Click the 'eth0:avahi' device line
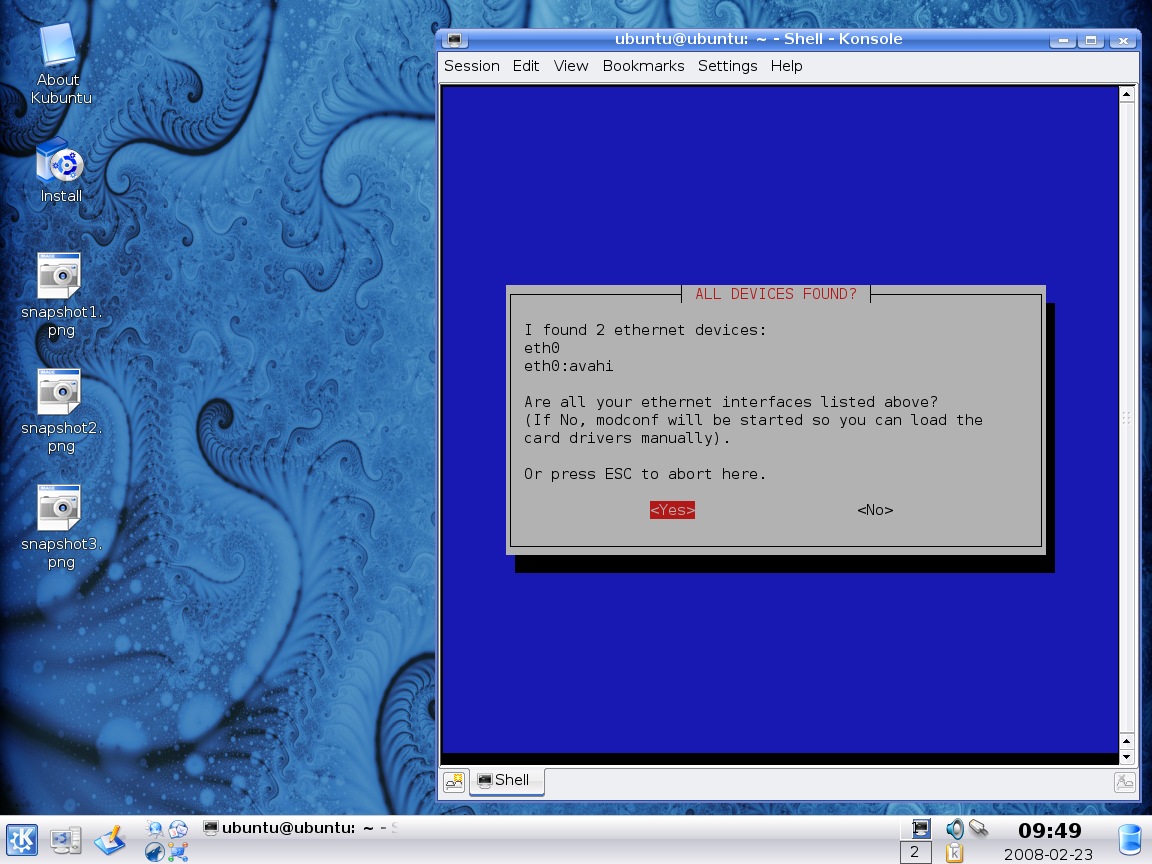This screenshot has height=864, width=1152. point(569,366)
